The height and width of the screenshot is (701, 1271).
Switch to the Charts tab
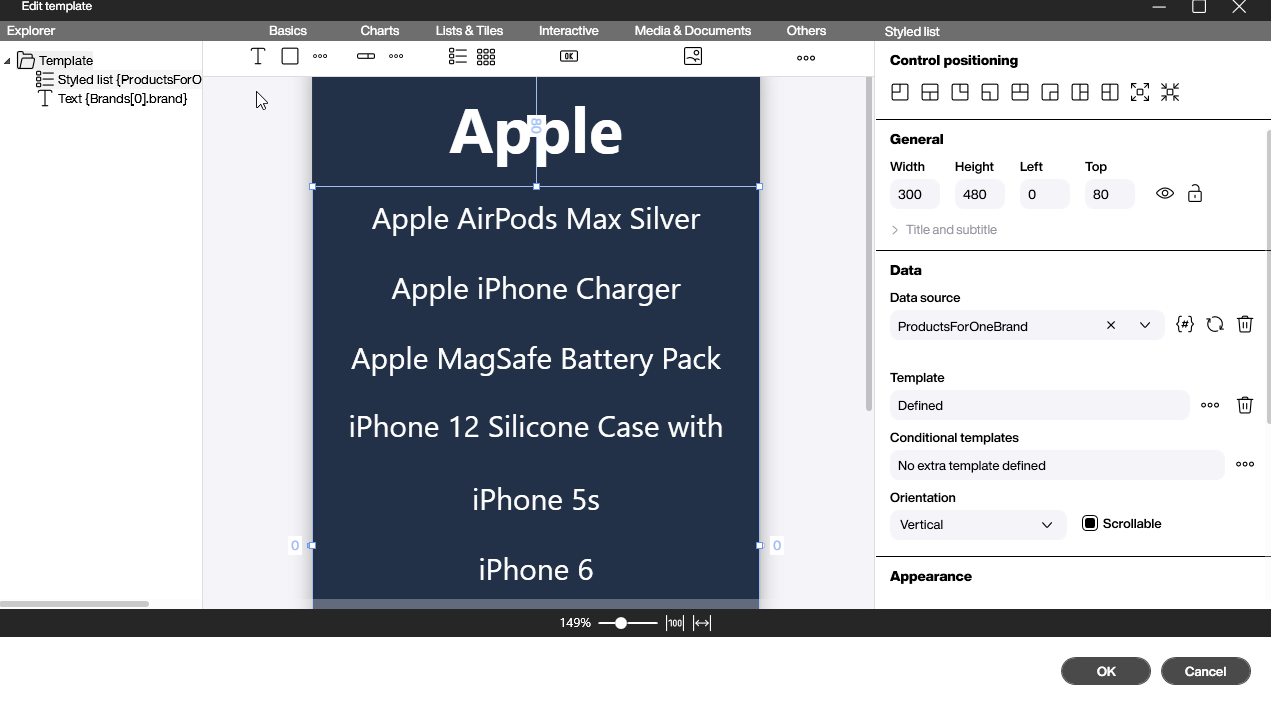pyautogui.click(x=379, y=30)
